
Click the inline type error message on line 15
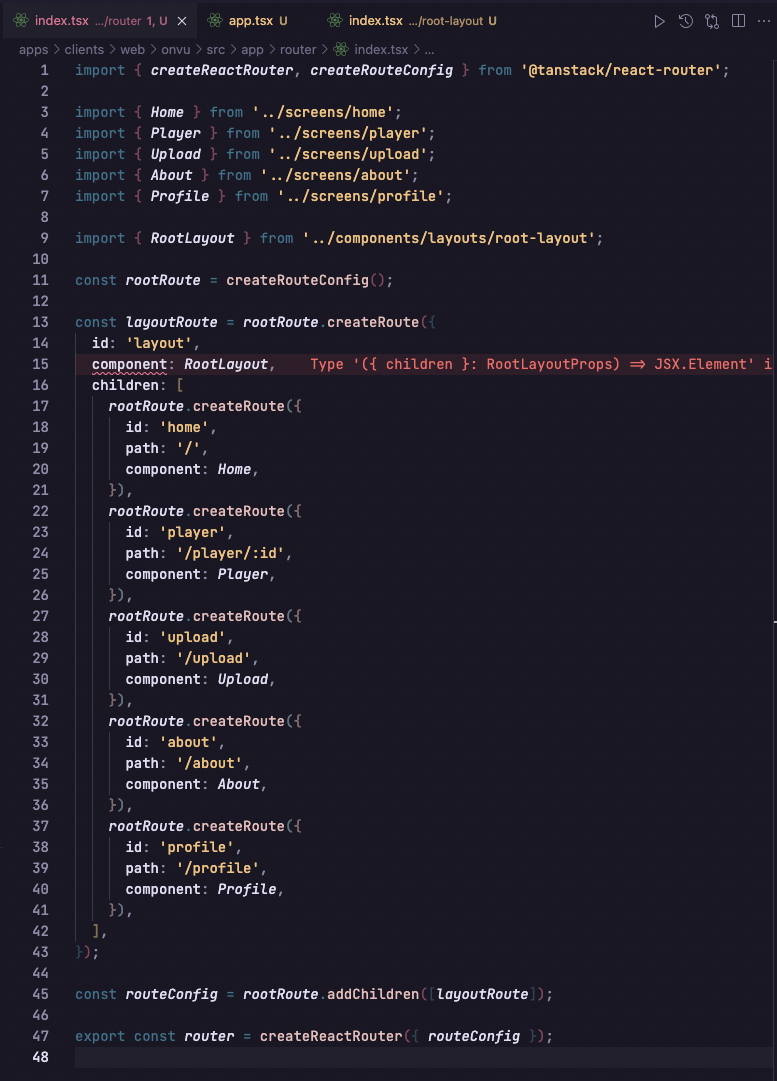(541, 364)
